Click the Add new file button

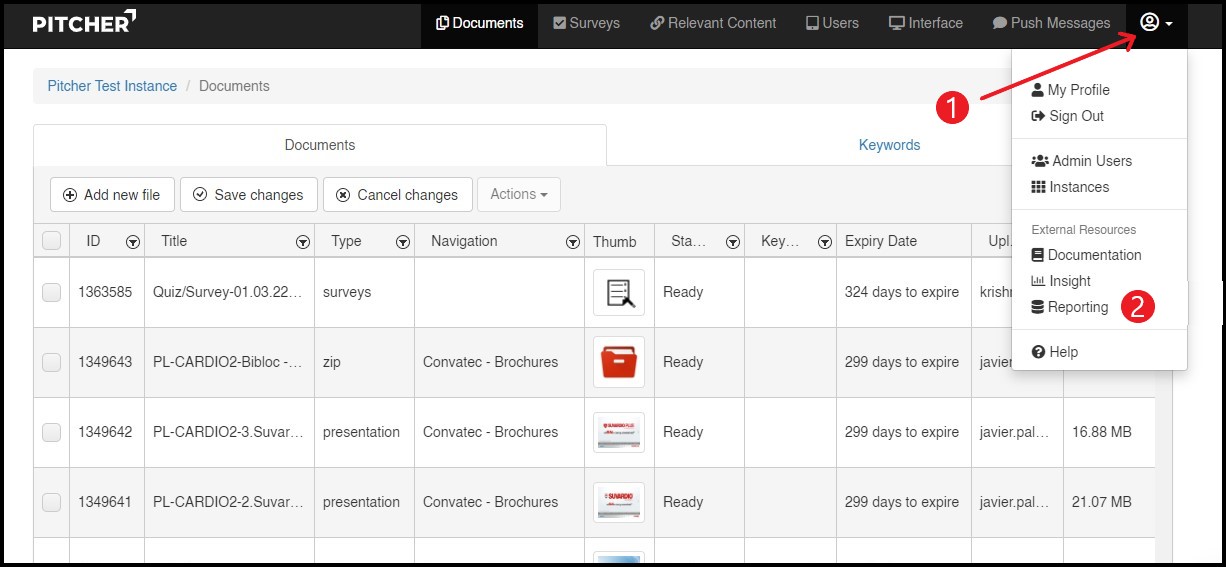112,195
